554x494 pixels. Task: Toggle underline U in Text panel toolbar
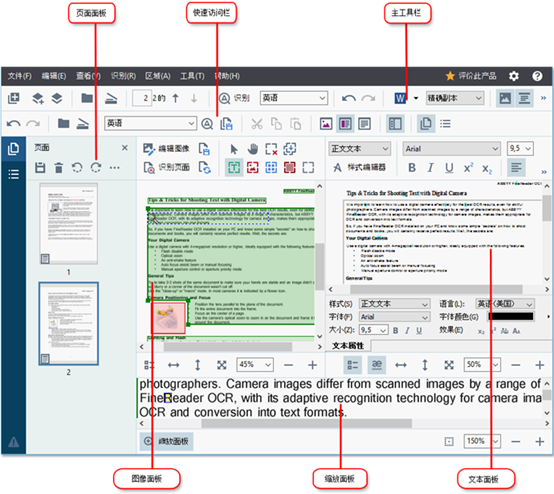tap(449, 168)
